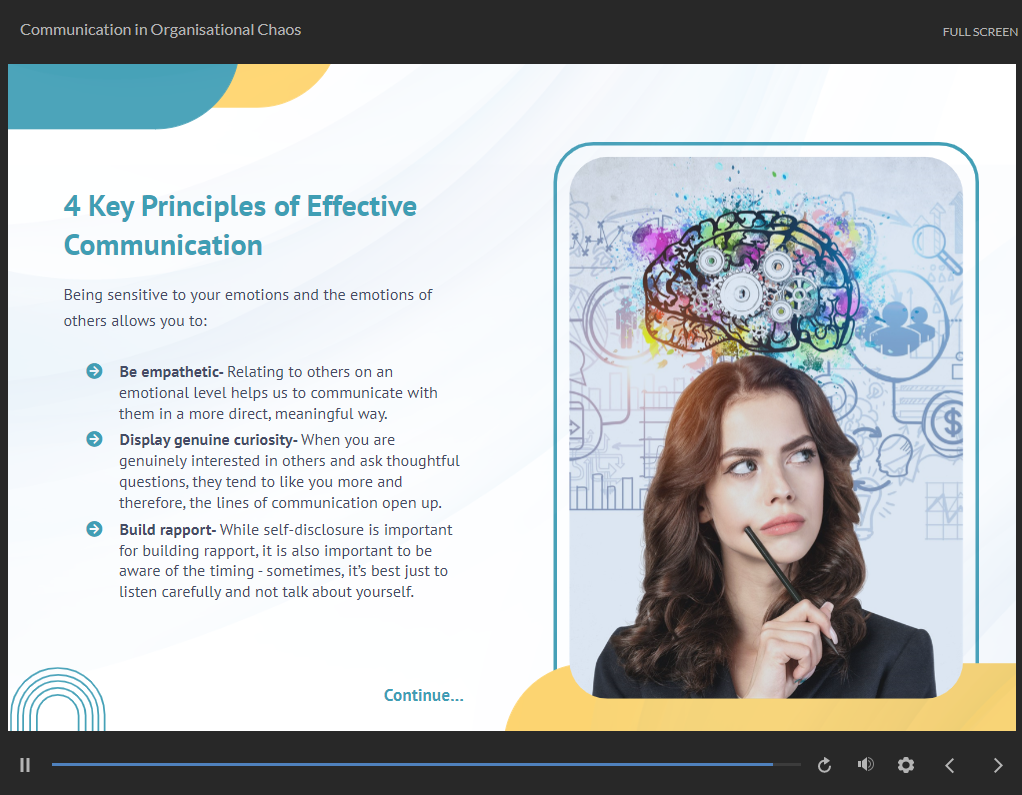The width and height of the screenshot is (1022, 795).
Task: Pause the course playback
Action: 25,765
